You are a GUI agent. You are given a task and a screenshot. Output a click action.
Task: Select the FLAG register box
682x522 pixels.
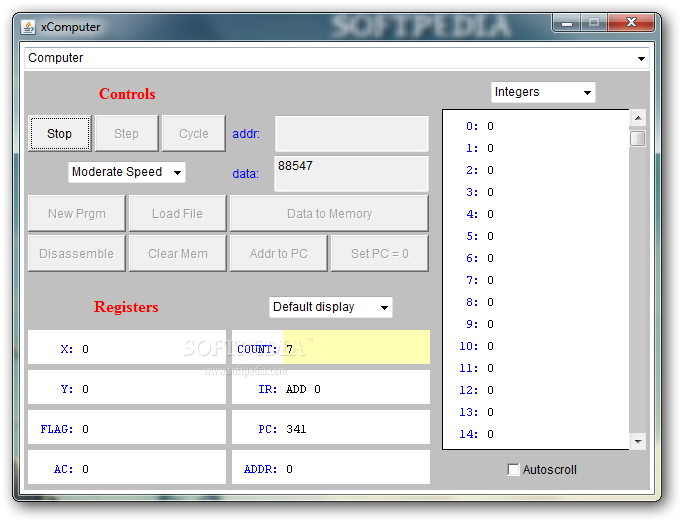127,427
